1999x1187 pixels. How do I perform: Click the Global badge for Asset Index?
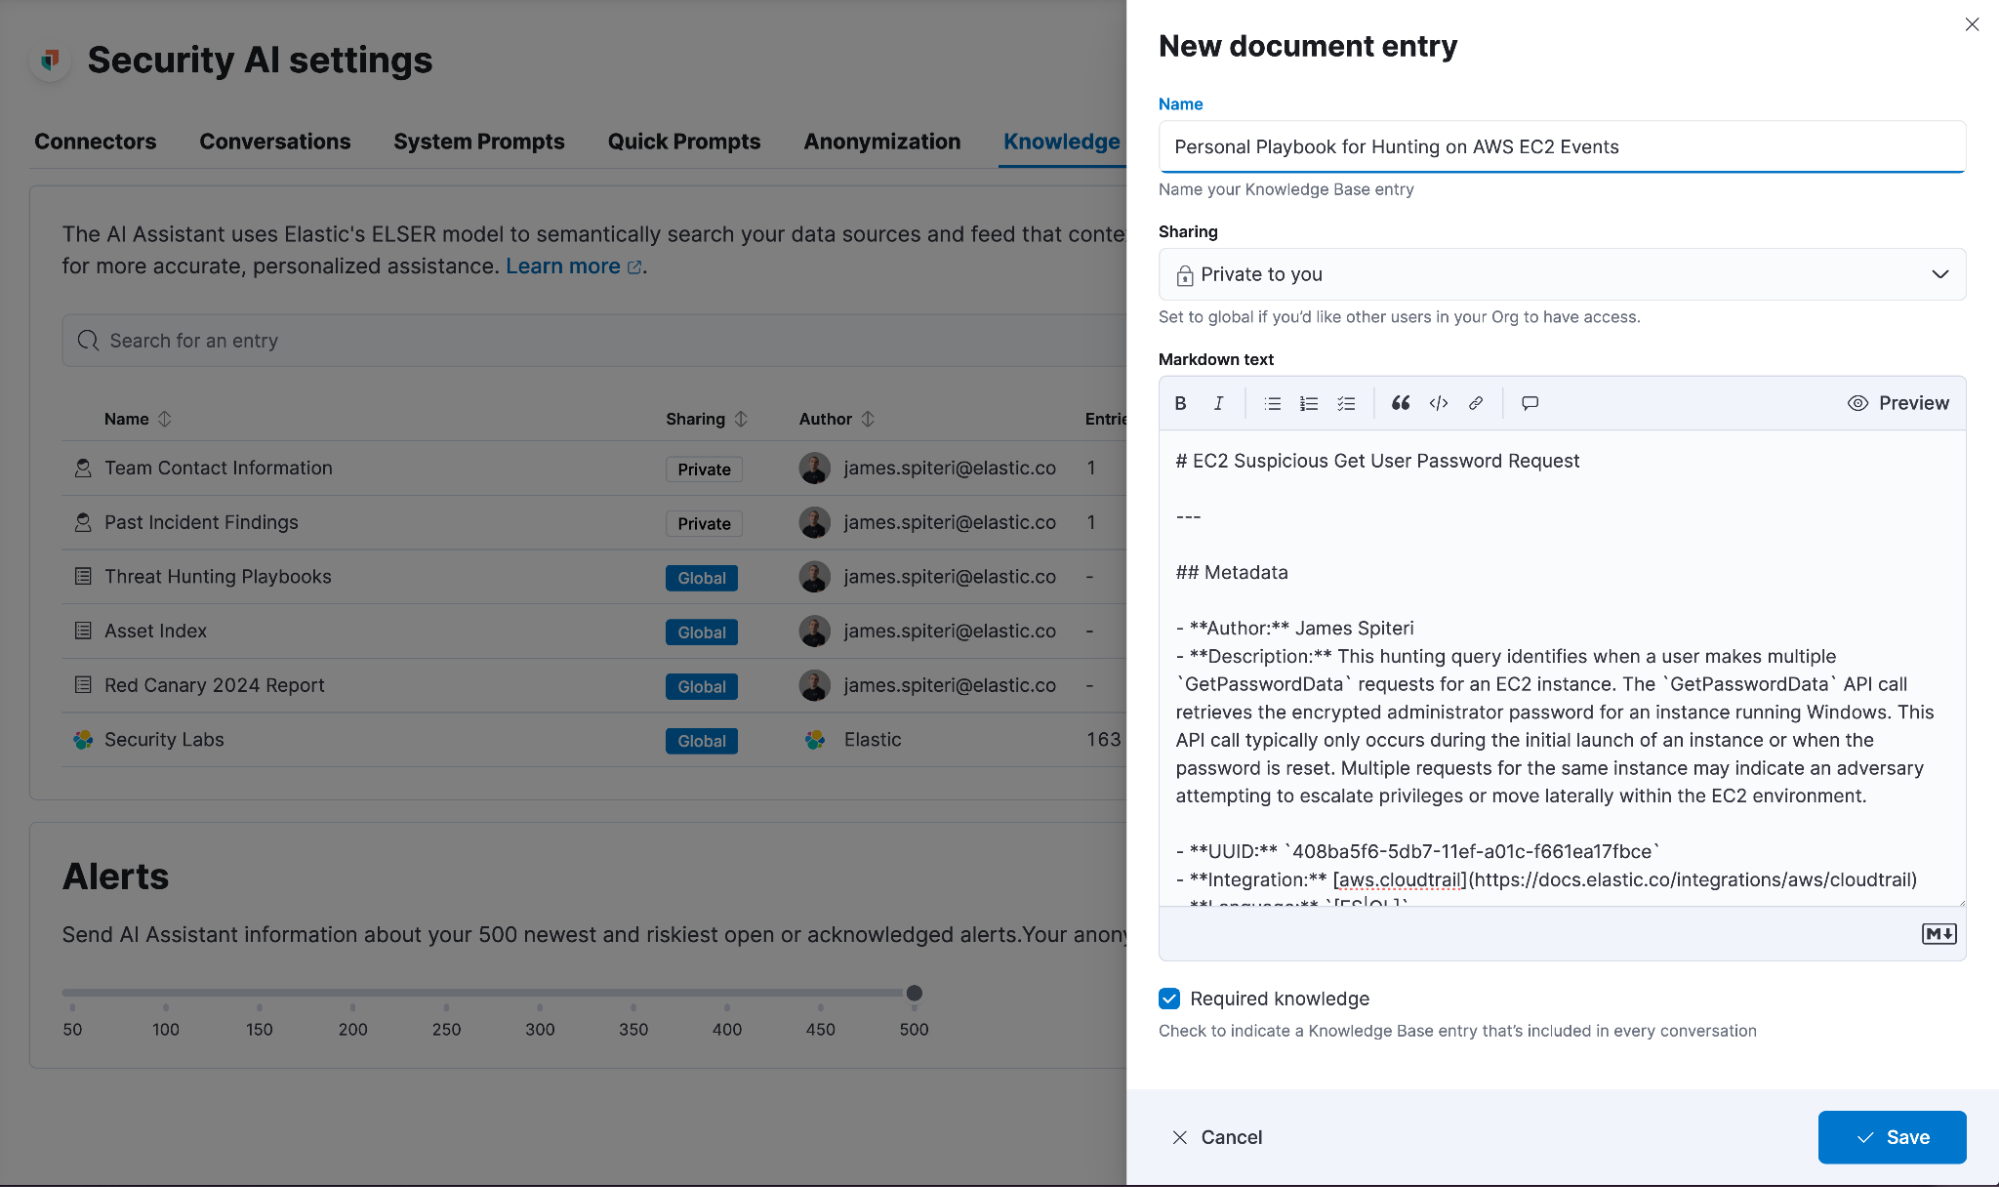click(x=701, y=632)
